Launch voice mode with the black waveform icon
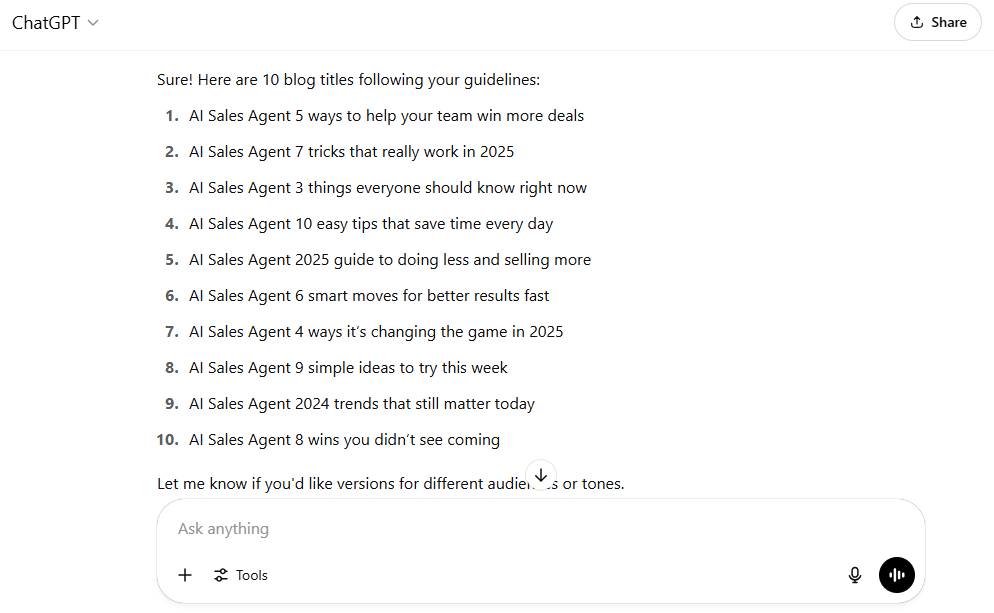 coord(897,575)
